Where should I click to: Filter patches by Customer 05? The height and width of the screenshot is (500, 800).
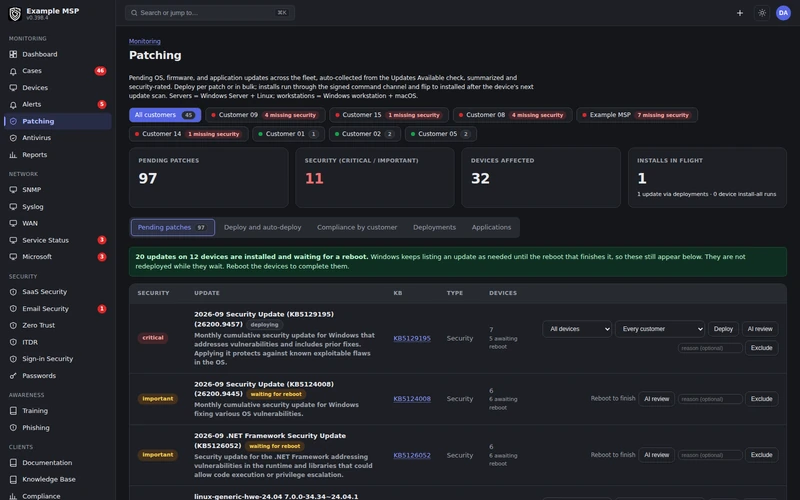[441, 134]
